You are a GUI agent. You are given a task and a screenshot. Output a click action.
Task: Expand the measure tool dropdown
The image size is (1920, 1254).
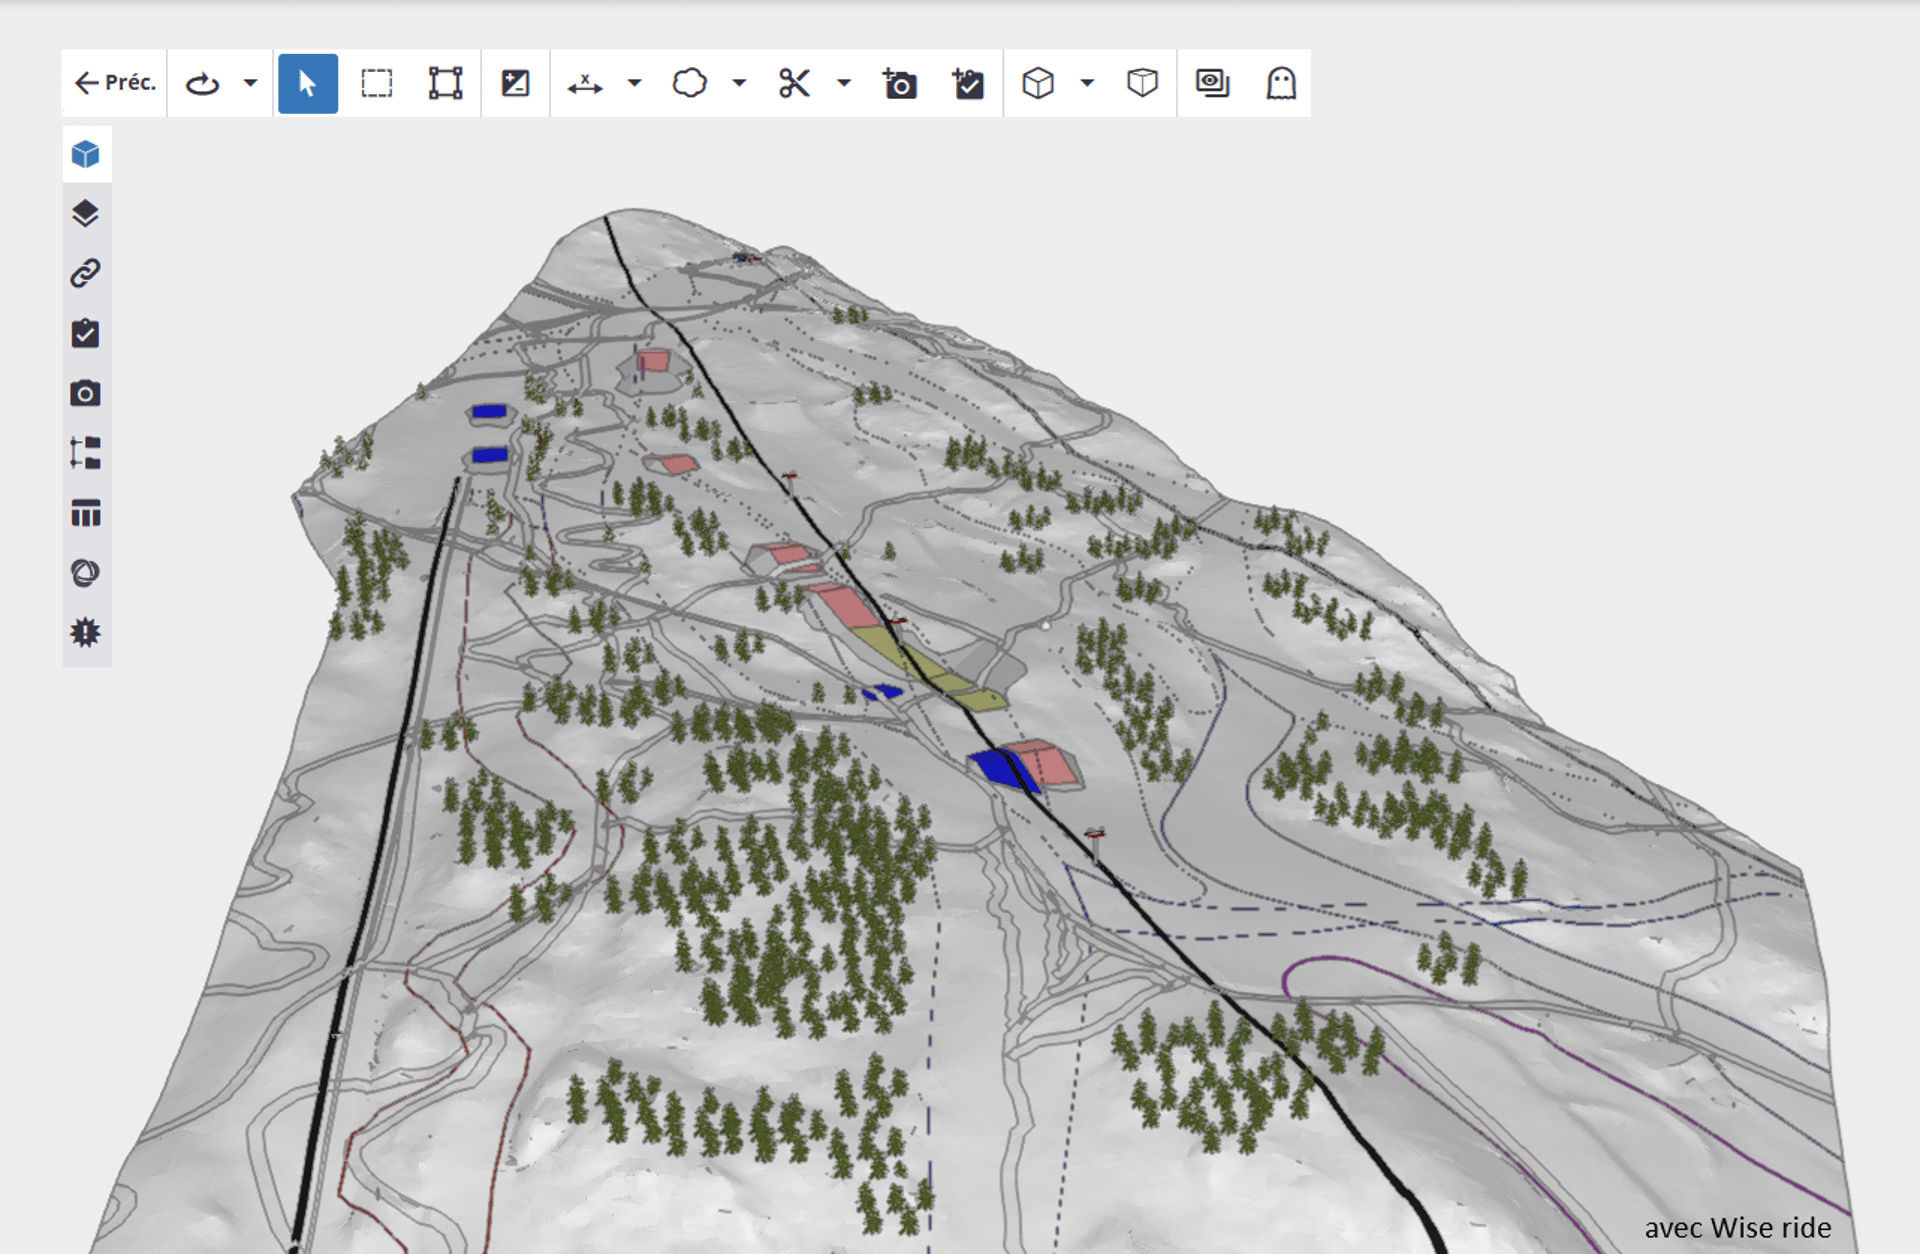click(634, 83)
